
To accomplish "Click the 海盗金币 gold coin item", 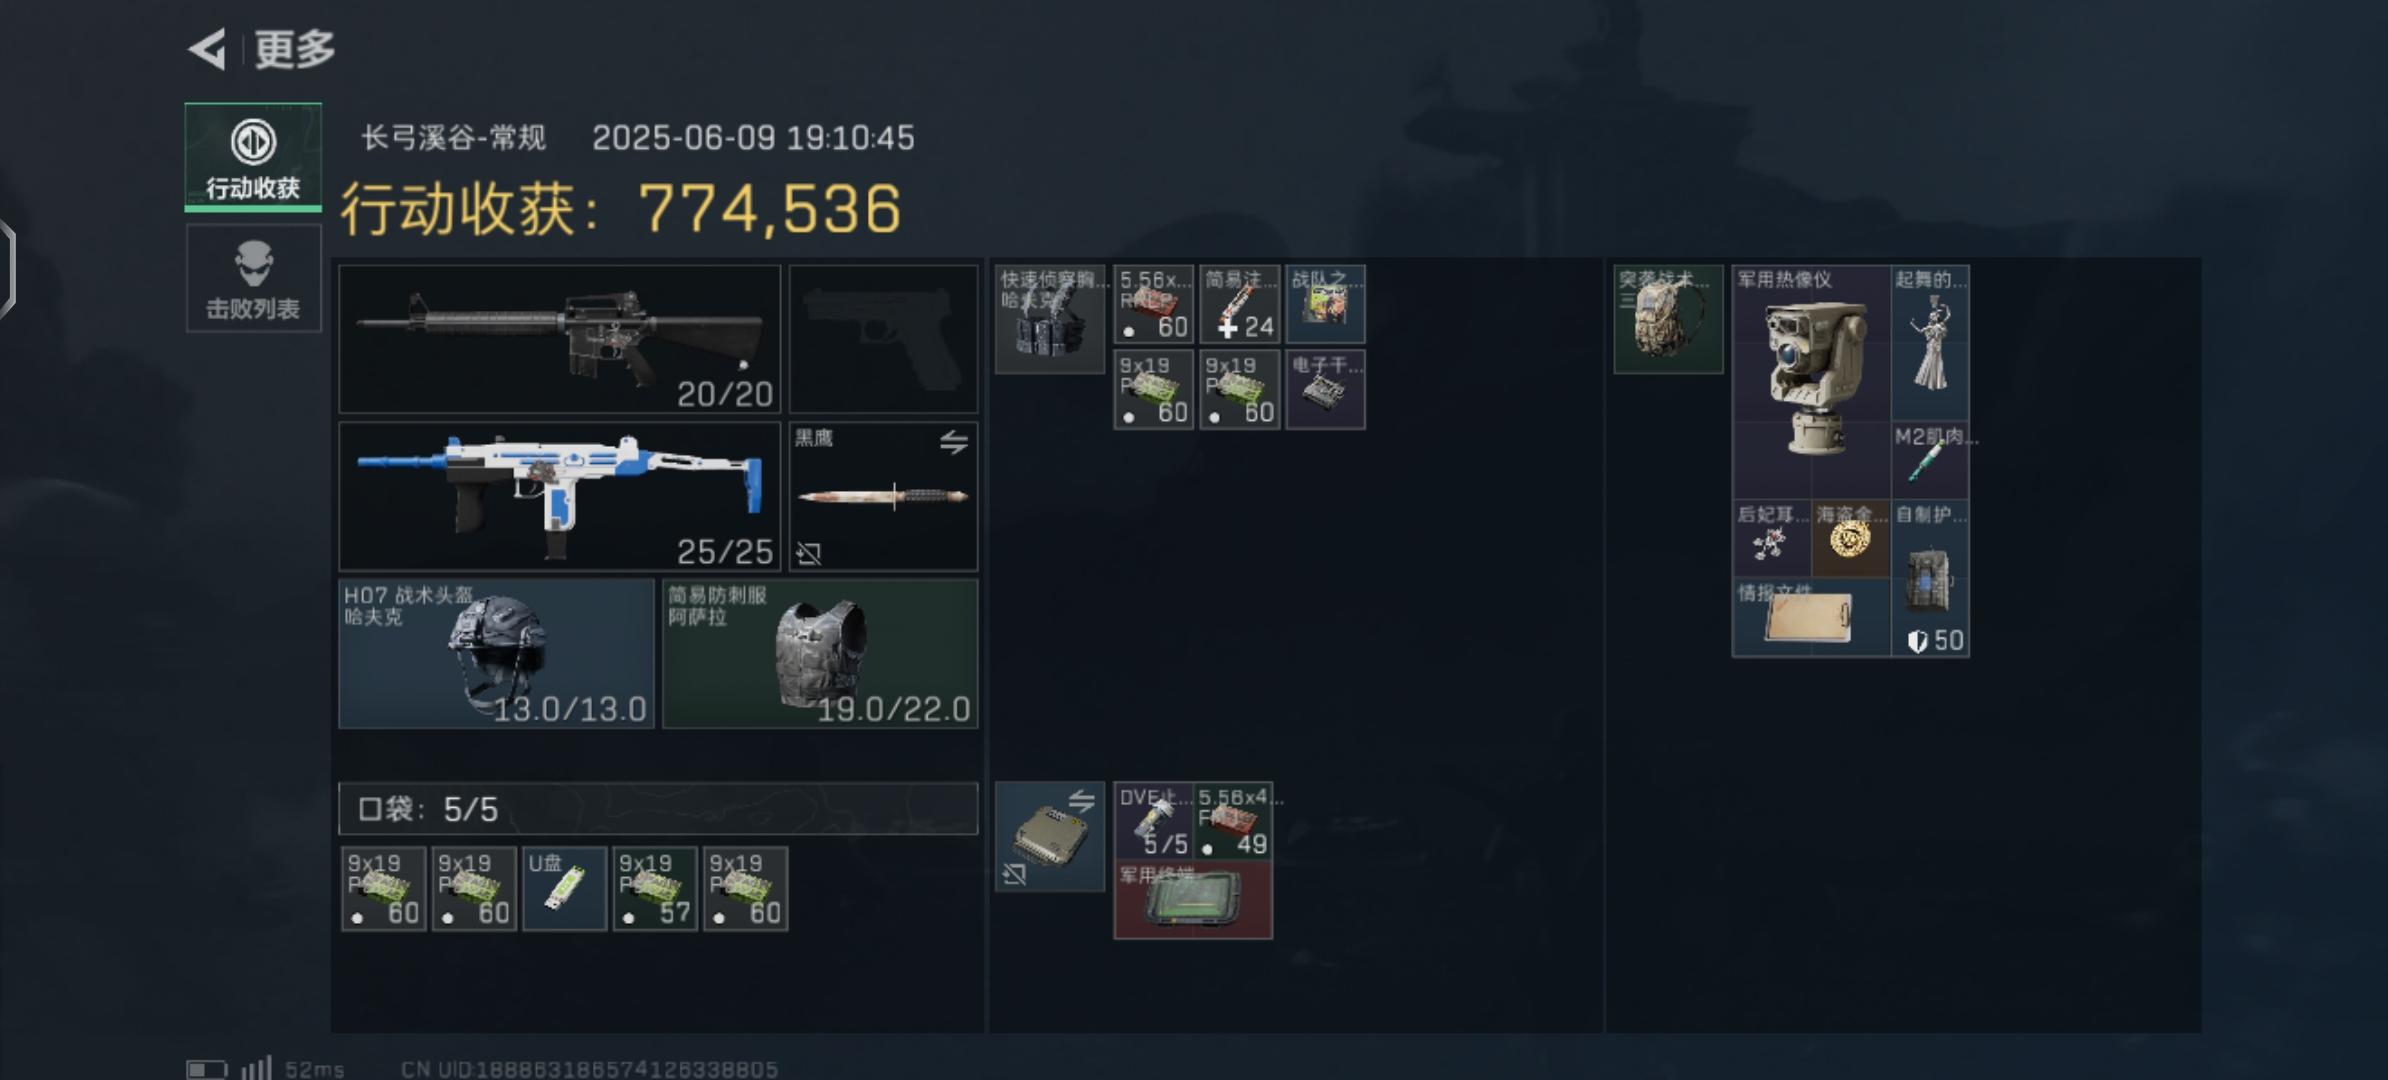I will point(1850,539).
